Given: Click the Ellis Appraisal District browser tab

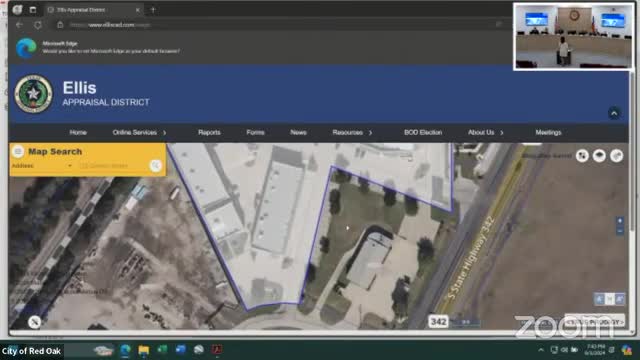Looking at the screenshot, I should 94,9.
